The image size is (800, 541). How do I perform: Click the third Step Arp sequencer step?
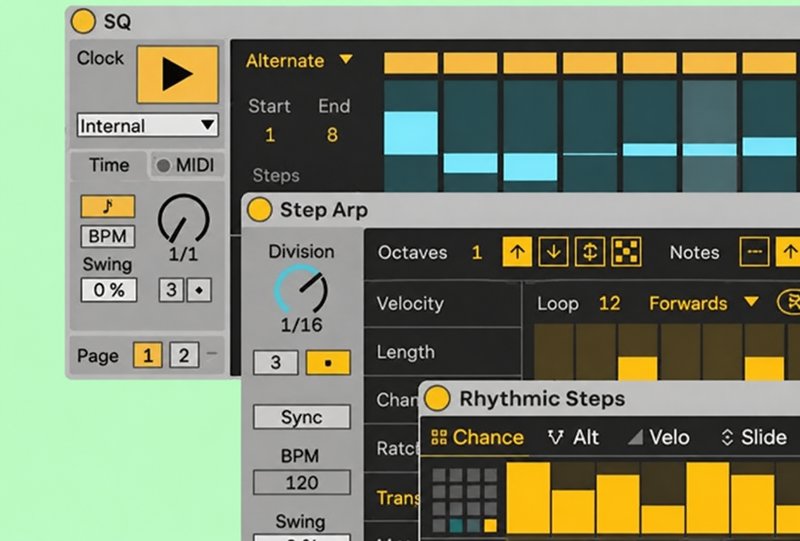pyautogui.click(x=637, y=353)
